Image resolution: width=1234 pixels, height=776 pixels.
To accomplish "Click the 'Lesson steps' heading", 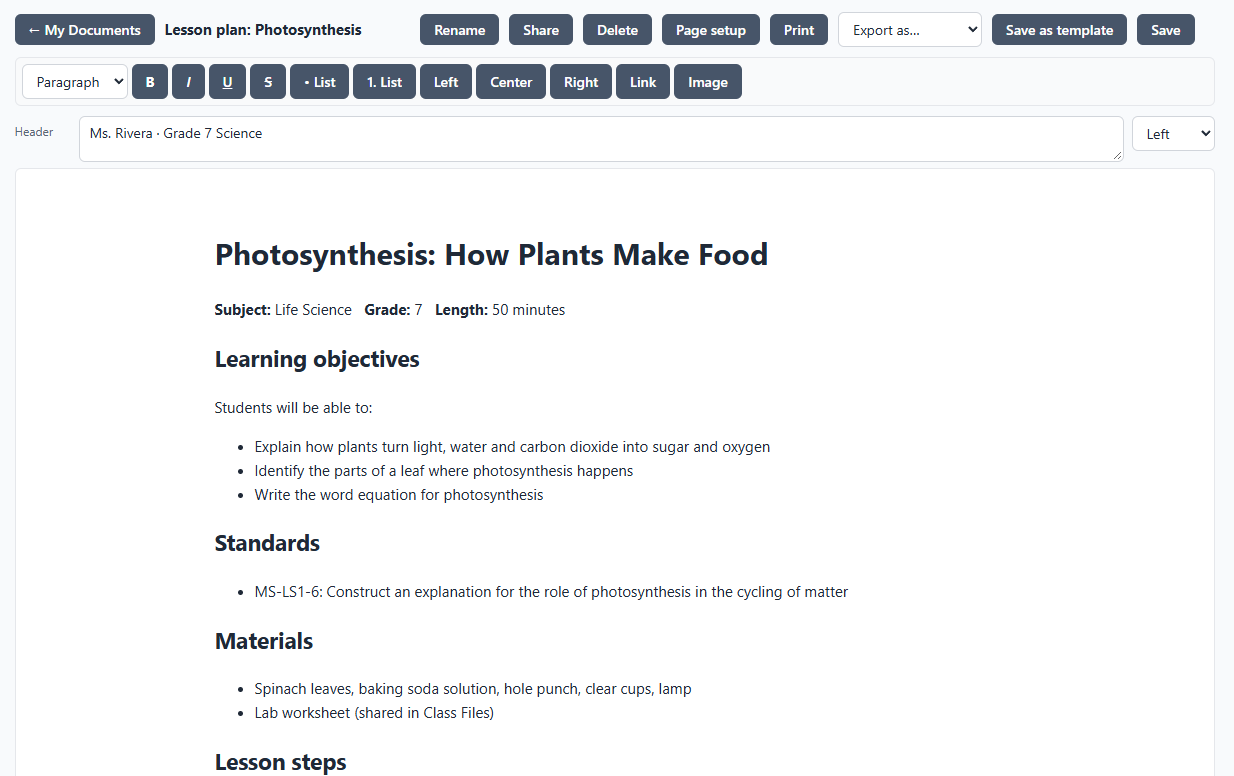I will pyautogui.click(x=280, y=762).
